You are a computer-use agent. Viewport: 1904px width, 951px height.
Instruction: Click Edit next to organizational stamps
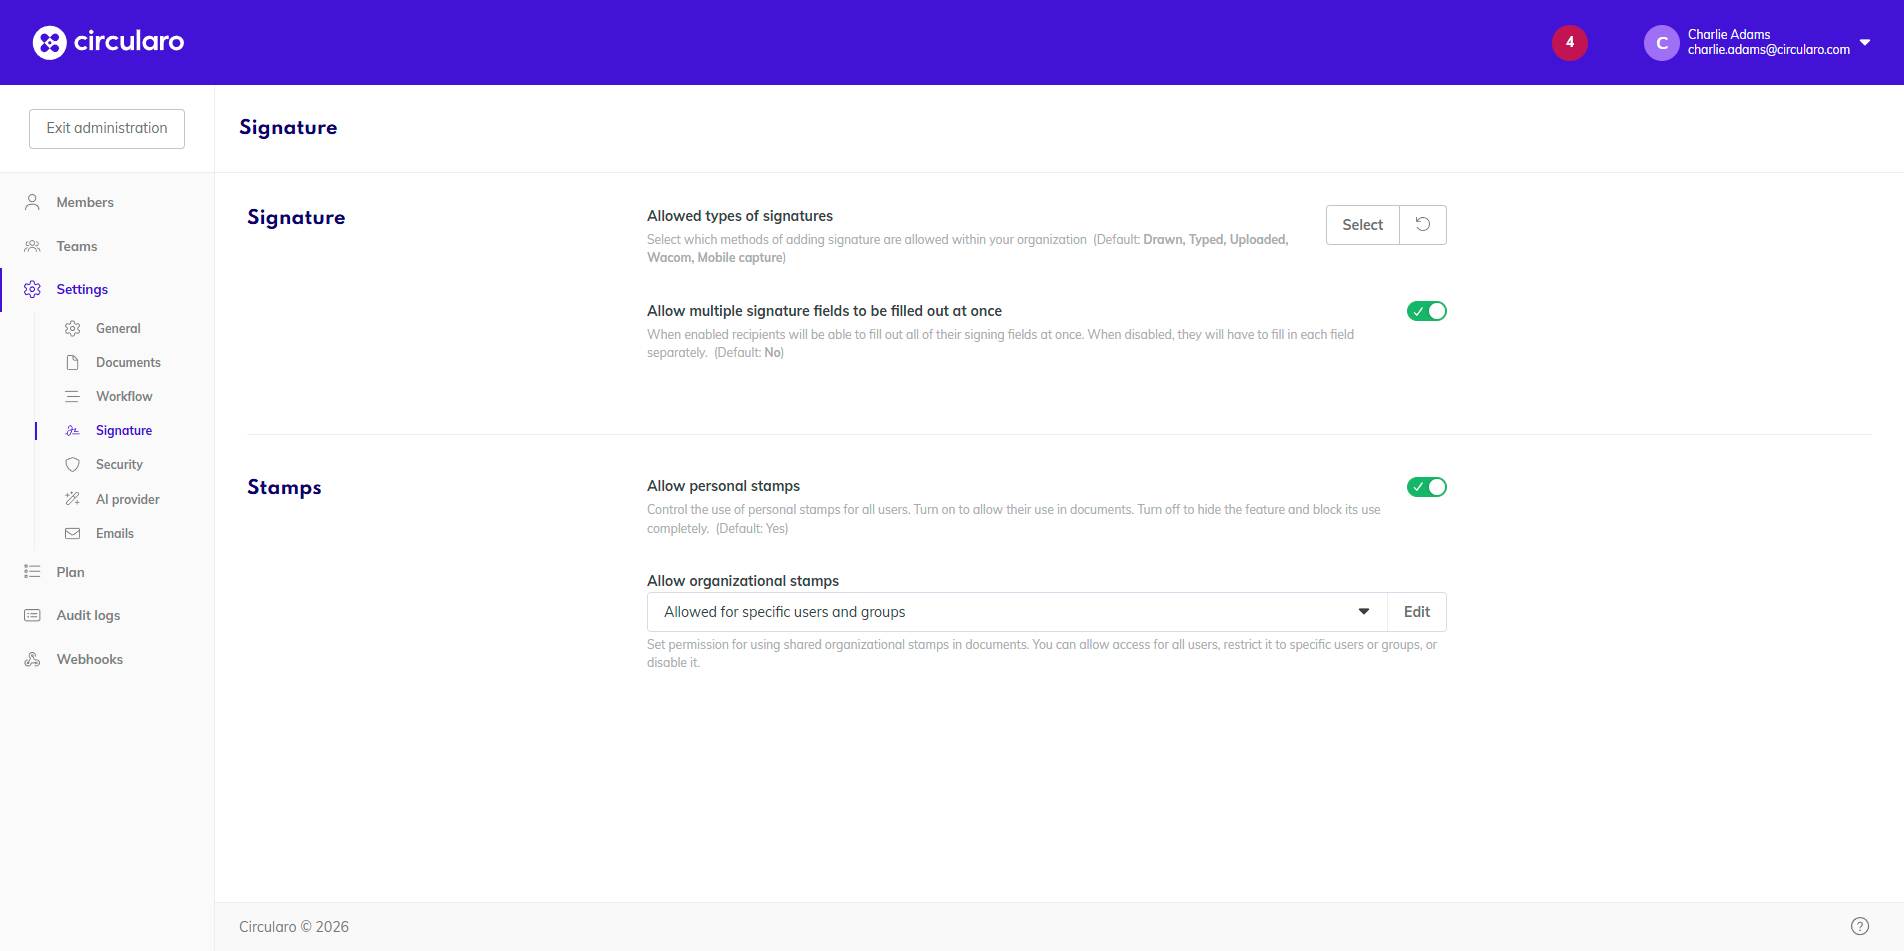(1416, 612)
